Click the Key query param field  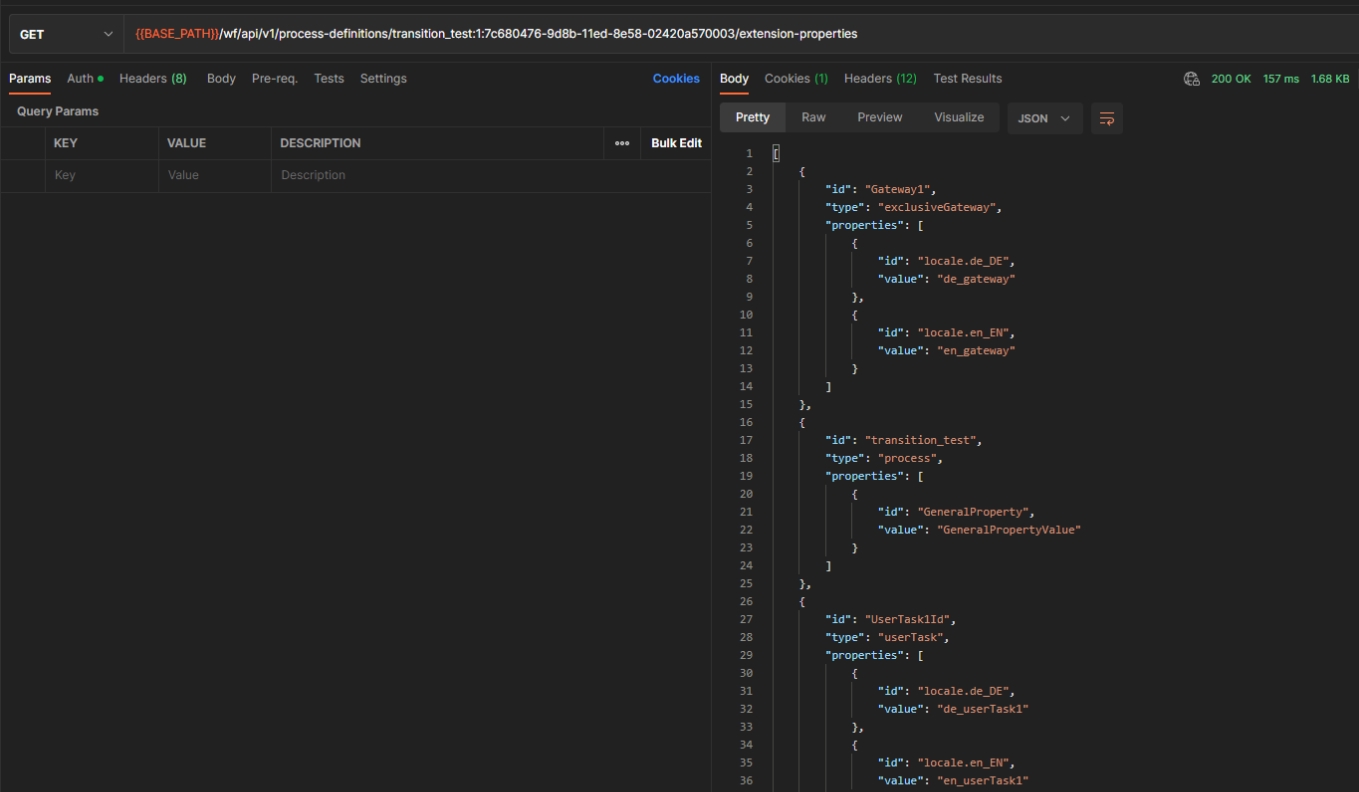click(100, 175)
